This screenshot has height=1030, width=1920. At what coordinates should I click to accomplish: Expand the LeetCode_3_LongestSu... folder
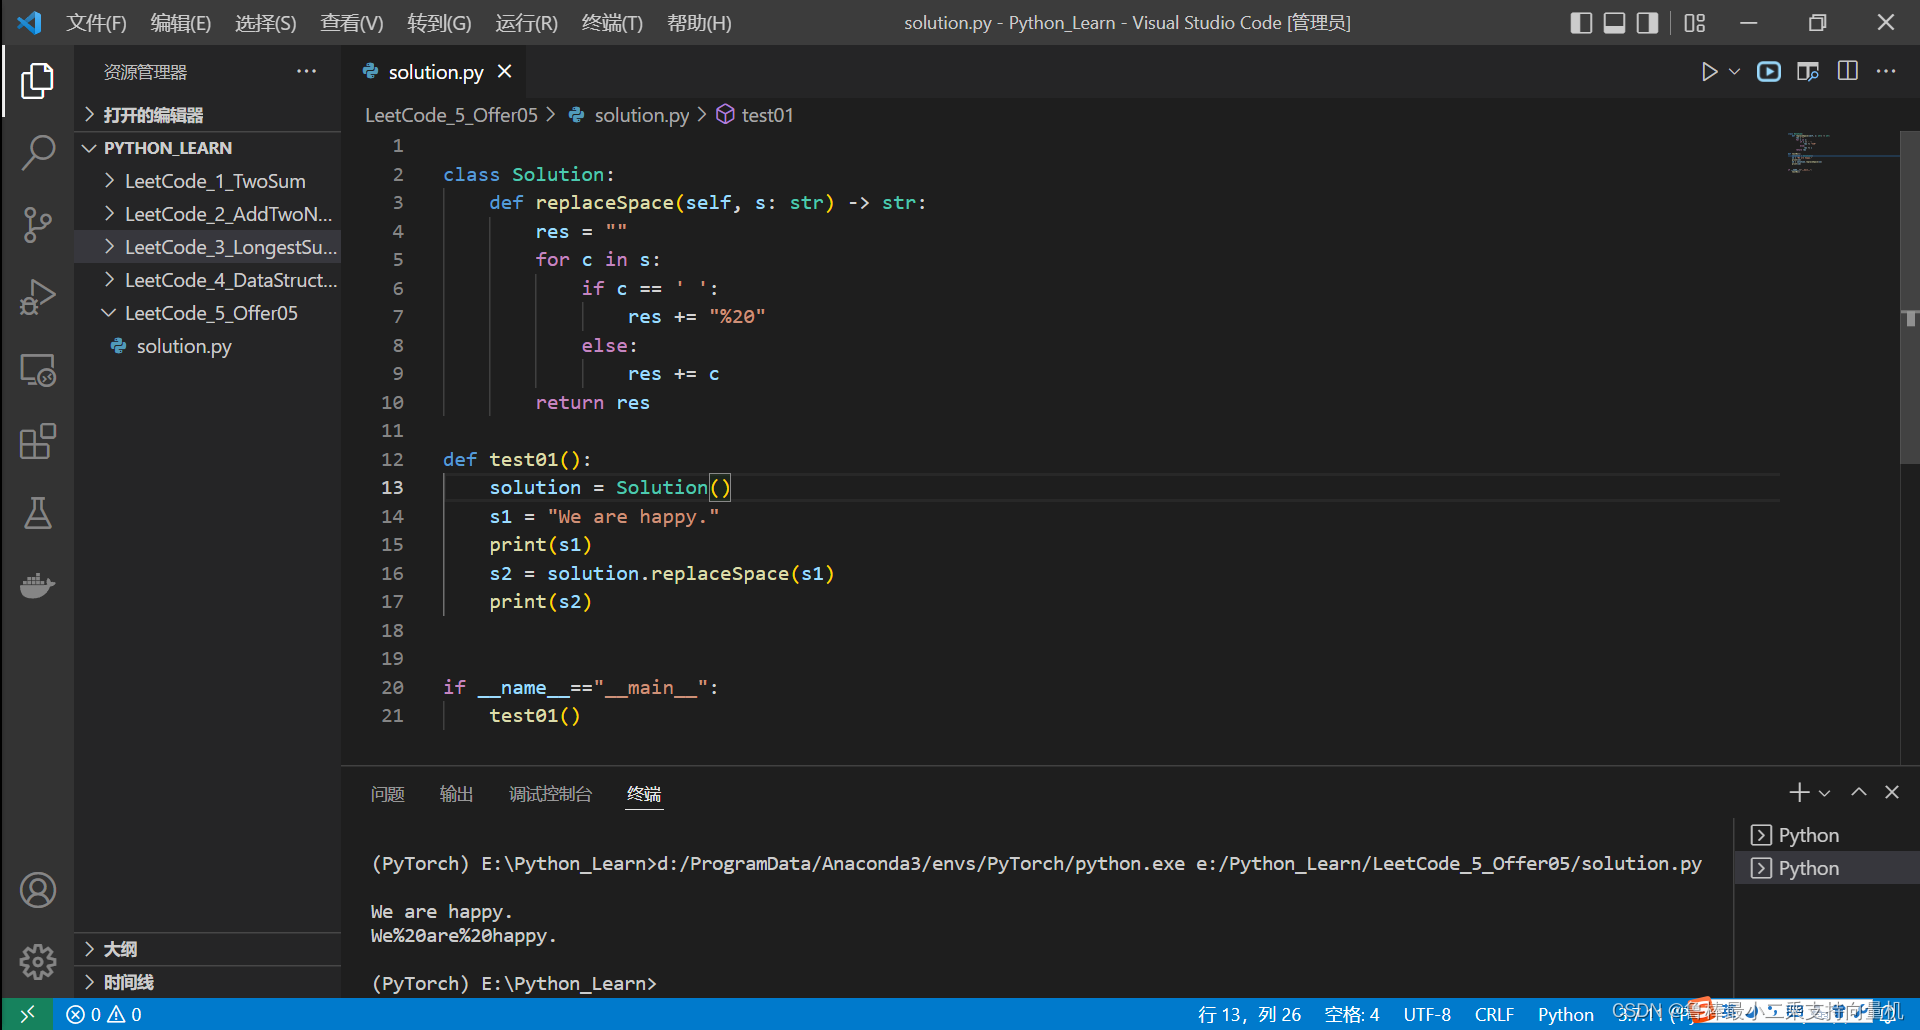click(x=208, y=247)
